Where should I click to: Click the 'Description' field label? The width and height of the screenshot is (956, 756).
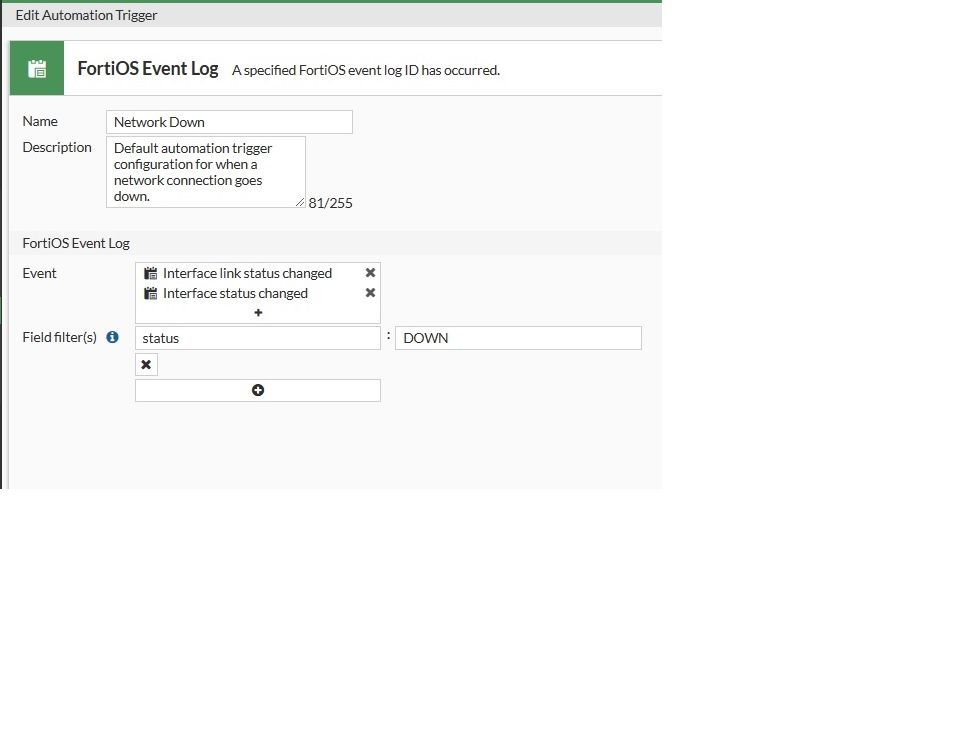pos(57,147)
